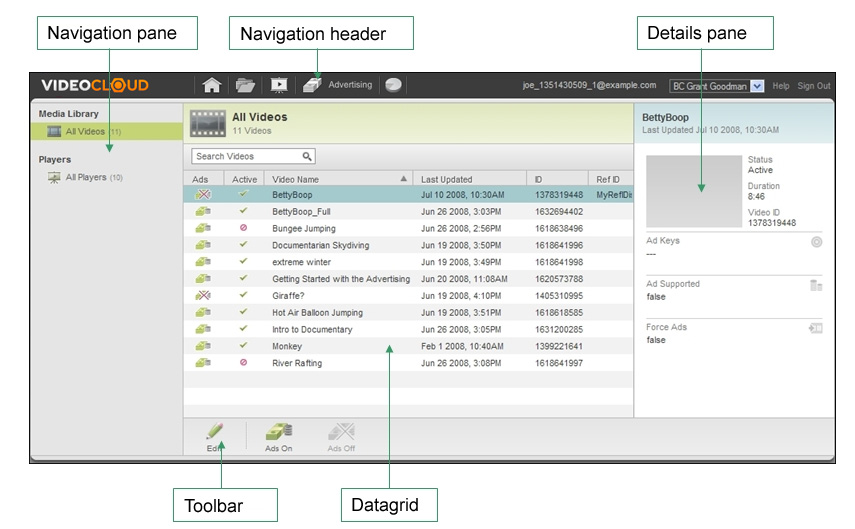This screenshot has width=855, height=529.
Task: Click the ads icon for River Rafting row
Action: click(x=203, y=363)
